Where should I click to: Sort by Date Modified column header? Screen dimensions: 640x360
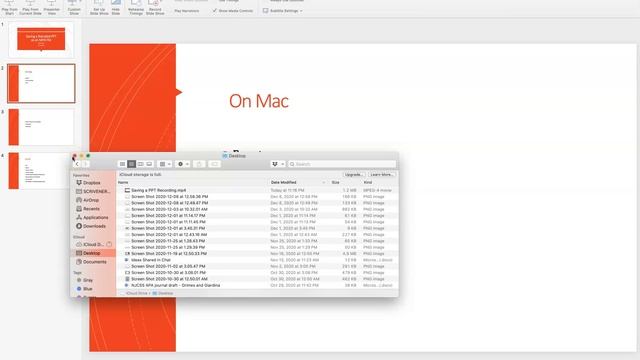point(284,182)
